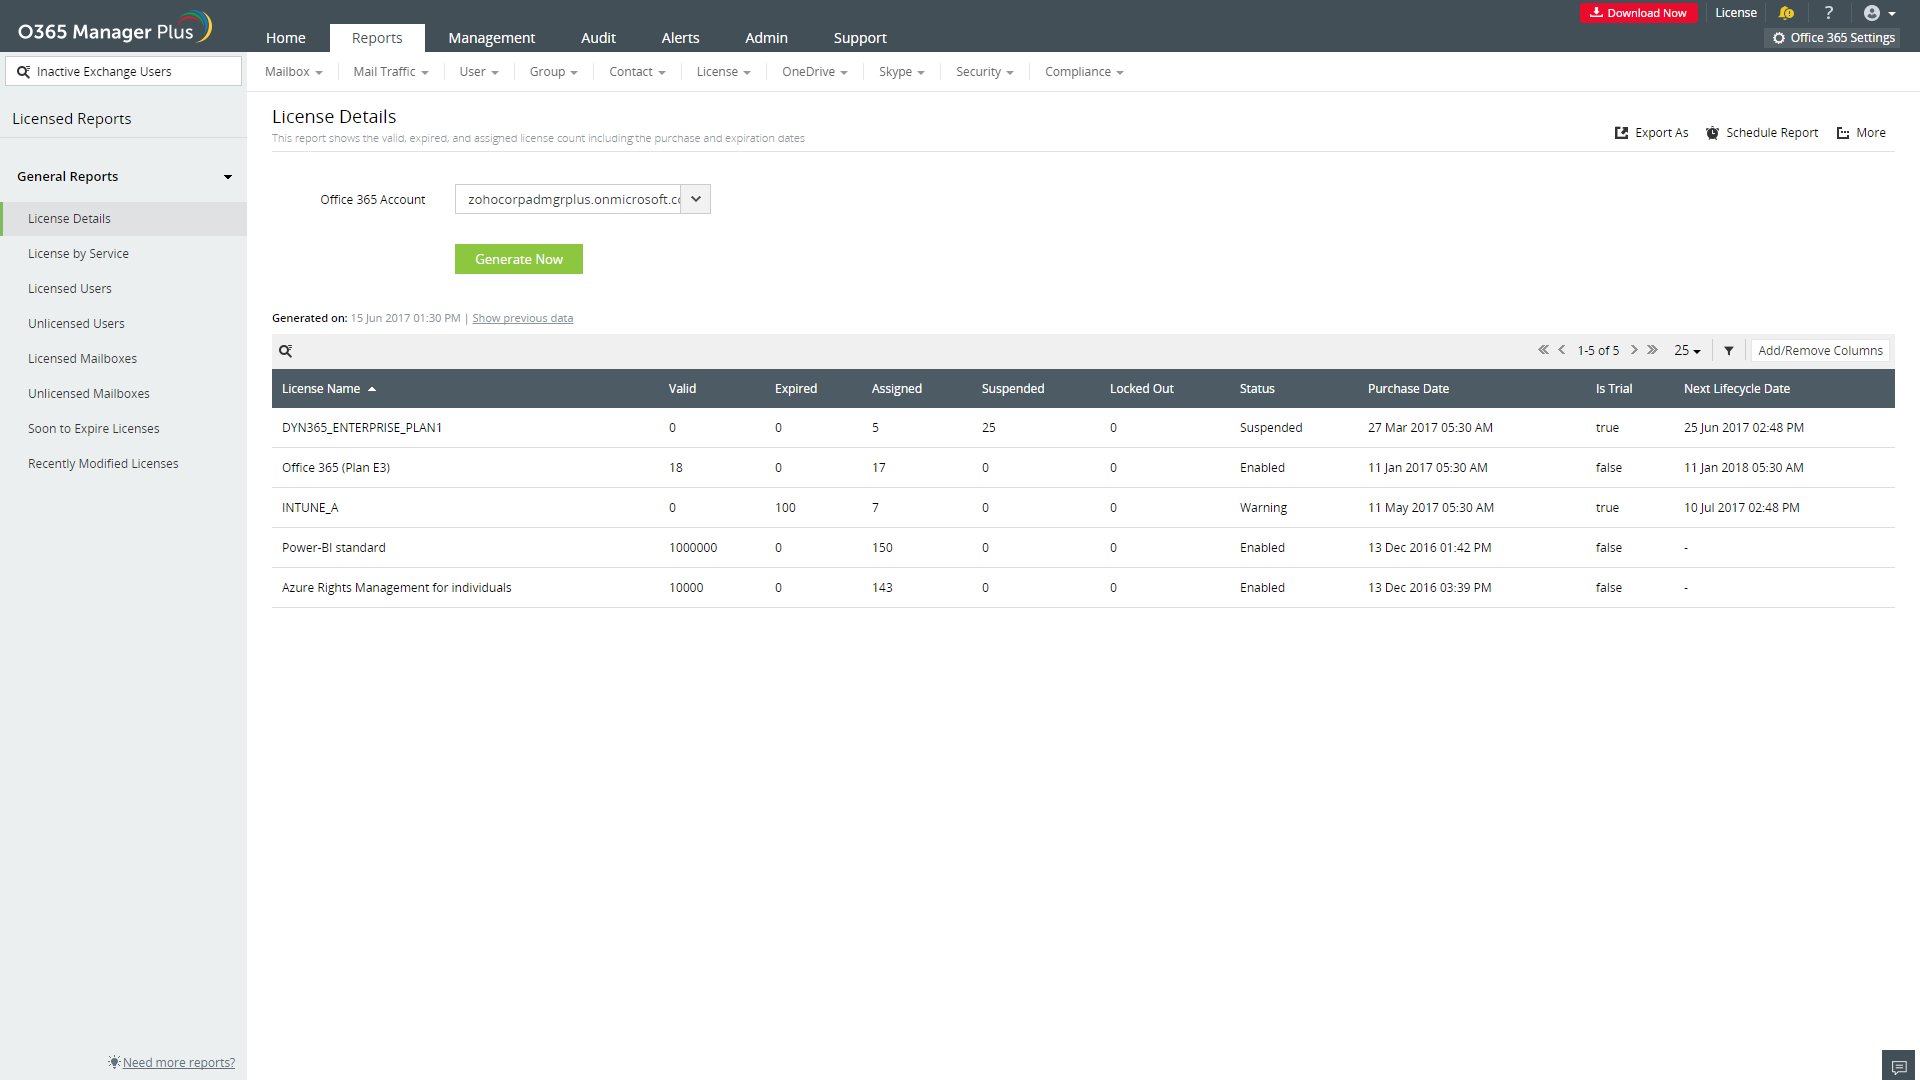Click Azure Rights Management for individuals
Image resolution: width=1920 pixels, height=1080 pixels.
click(396, 588)
